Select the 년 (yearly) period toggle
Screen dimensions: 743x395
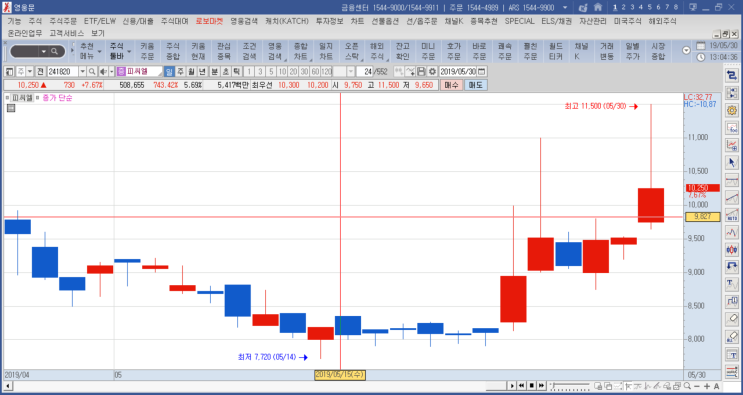tap(202, 72)
